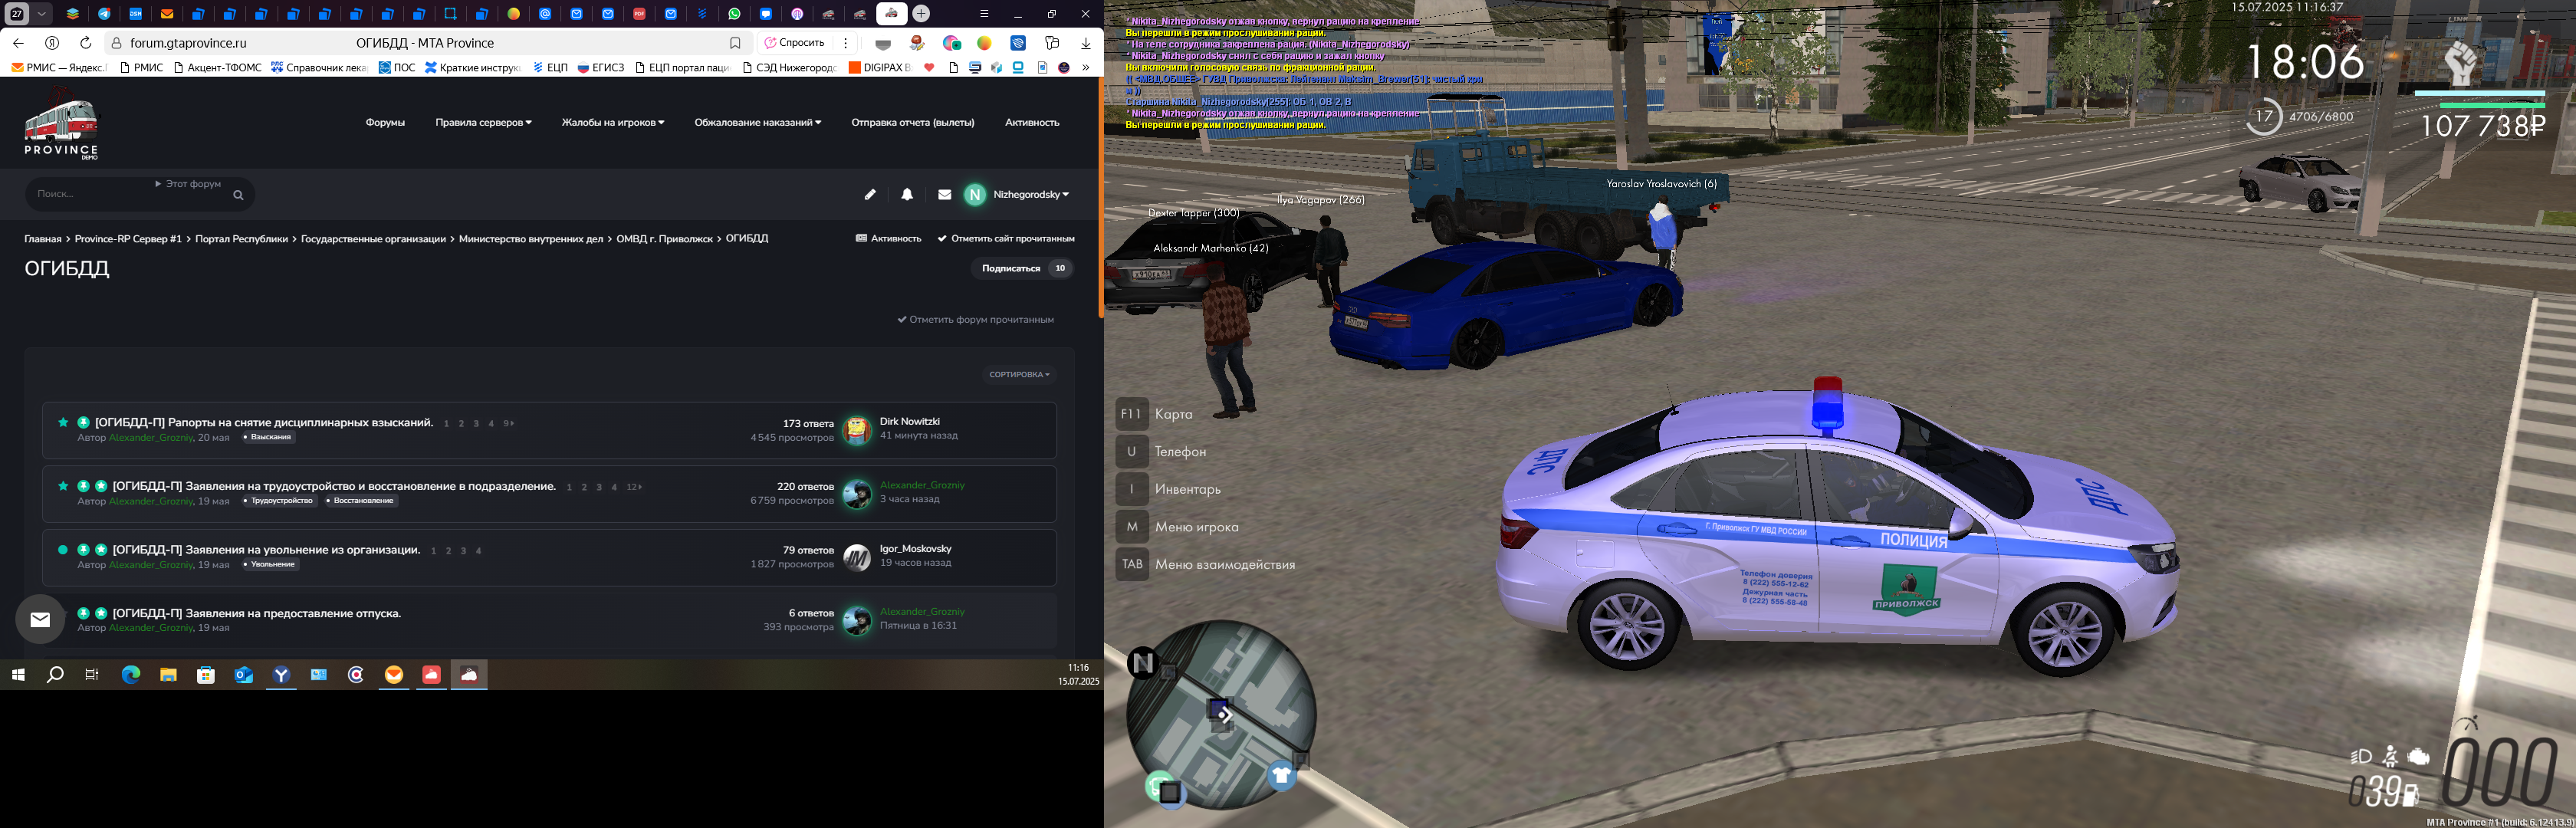
Task: Switch to the Telegram browser tab
Action: 104,14
